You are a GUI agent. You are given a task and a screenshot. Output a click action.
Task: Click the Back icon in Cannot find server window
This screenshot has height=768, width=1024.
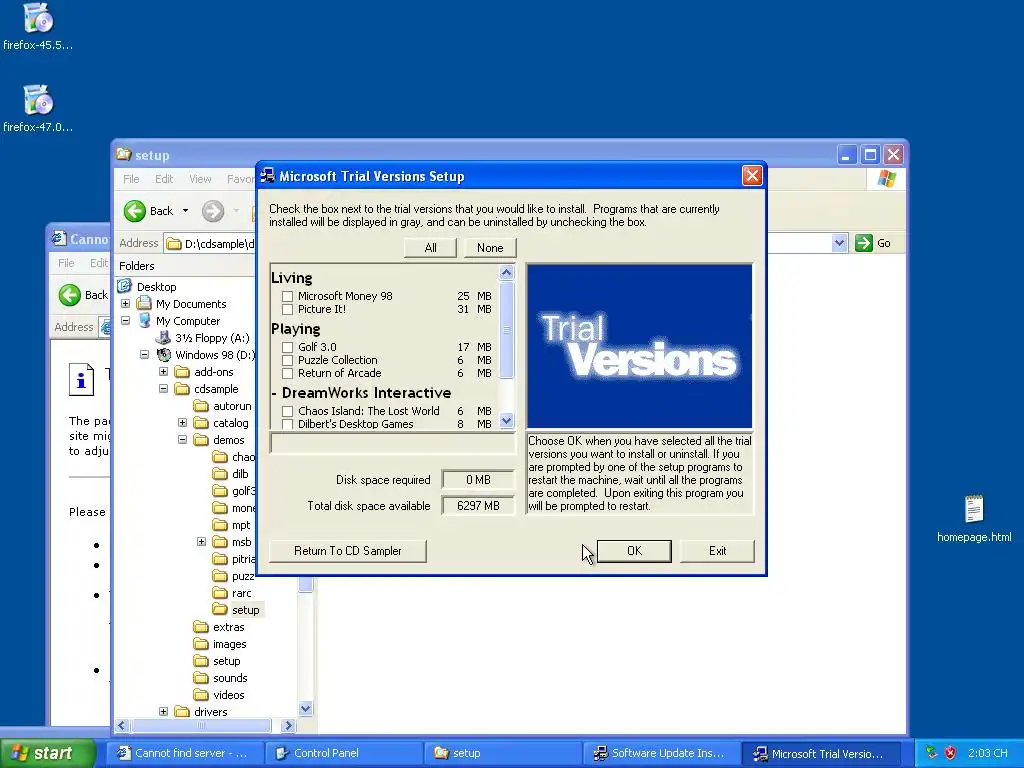(70, 295)
